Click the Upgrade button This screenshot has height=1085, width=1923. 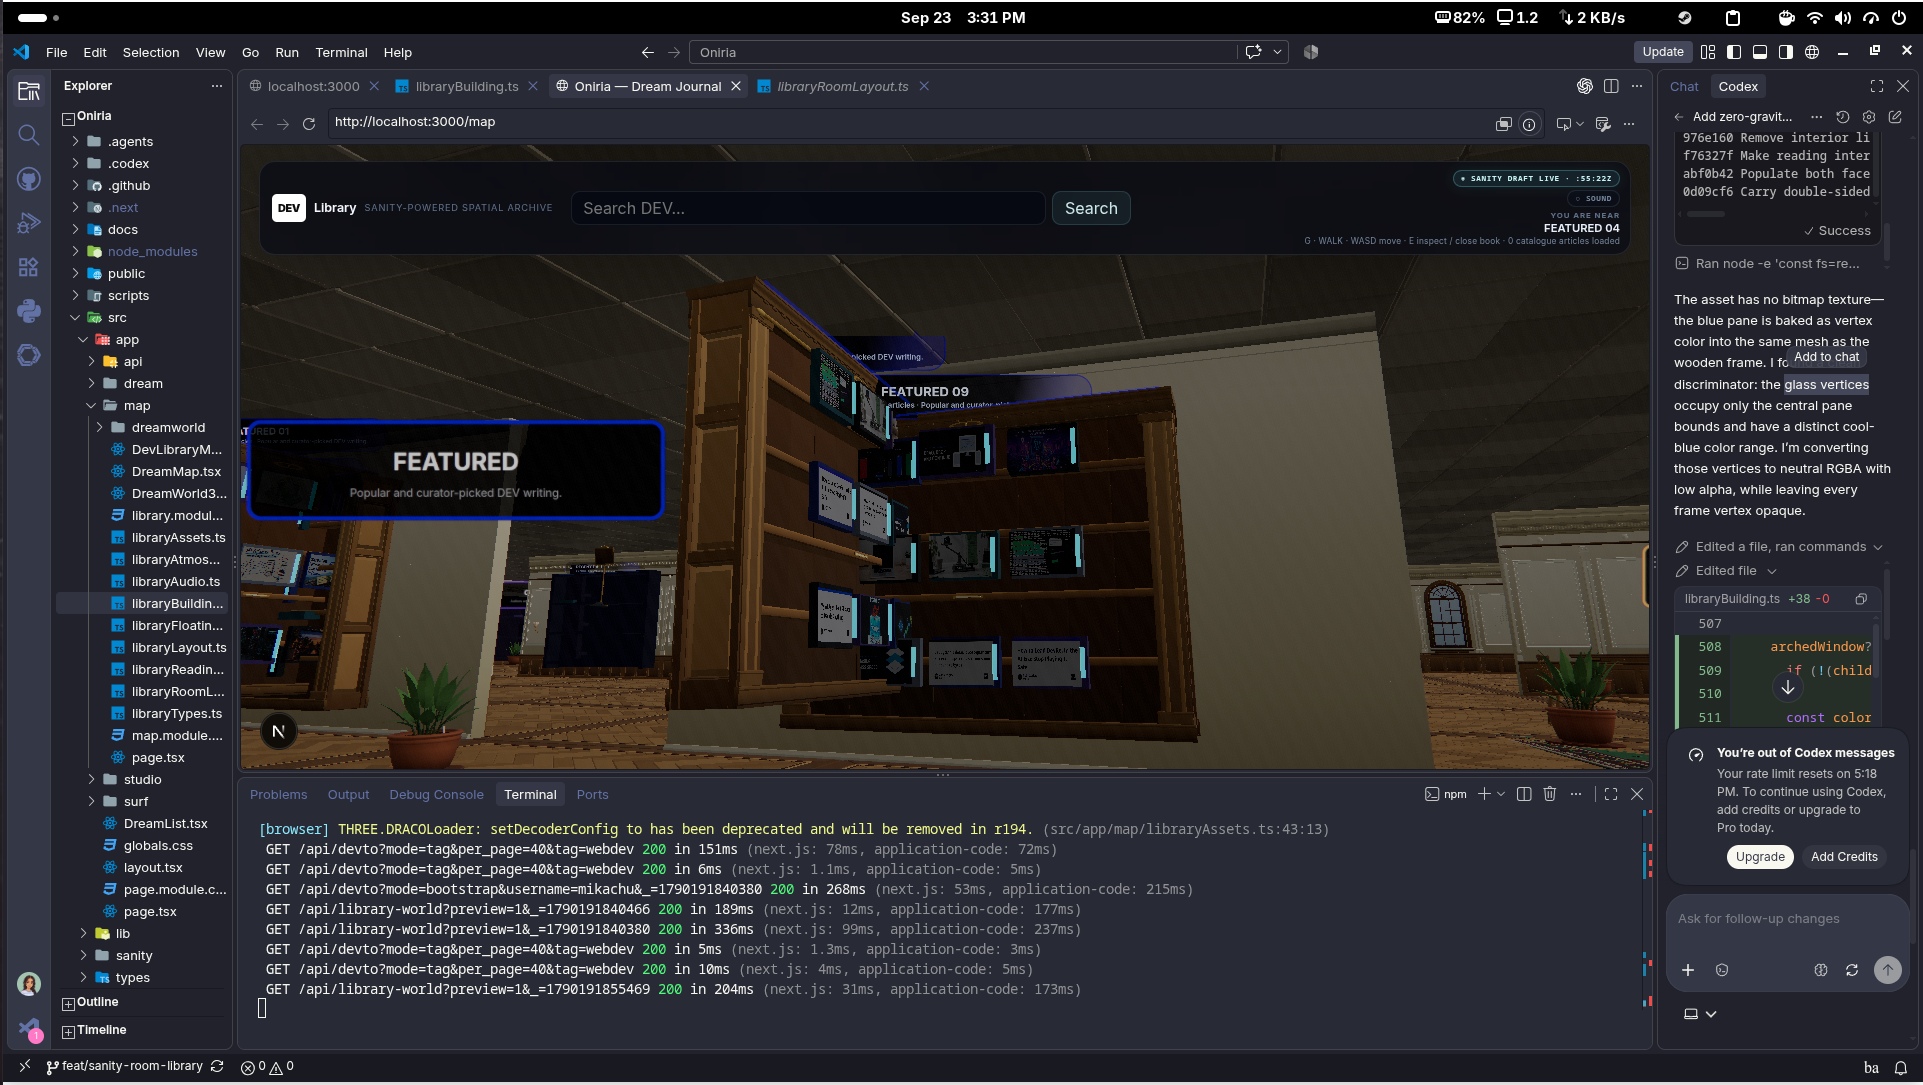click(x=1760, y=857)
